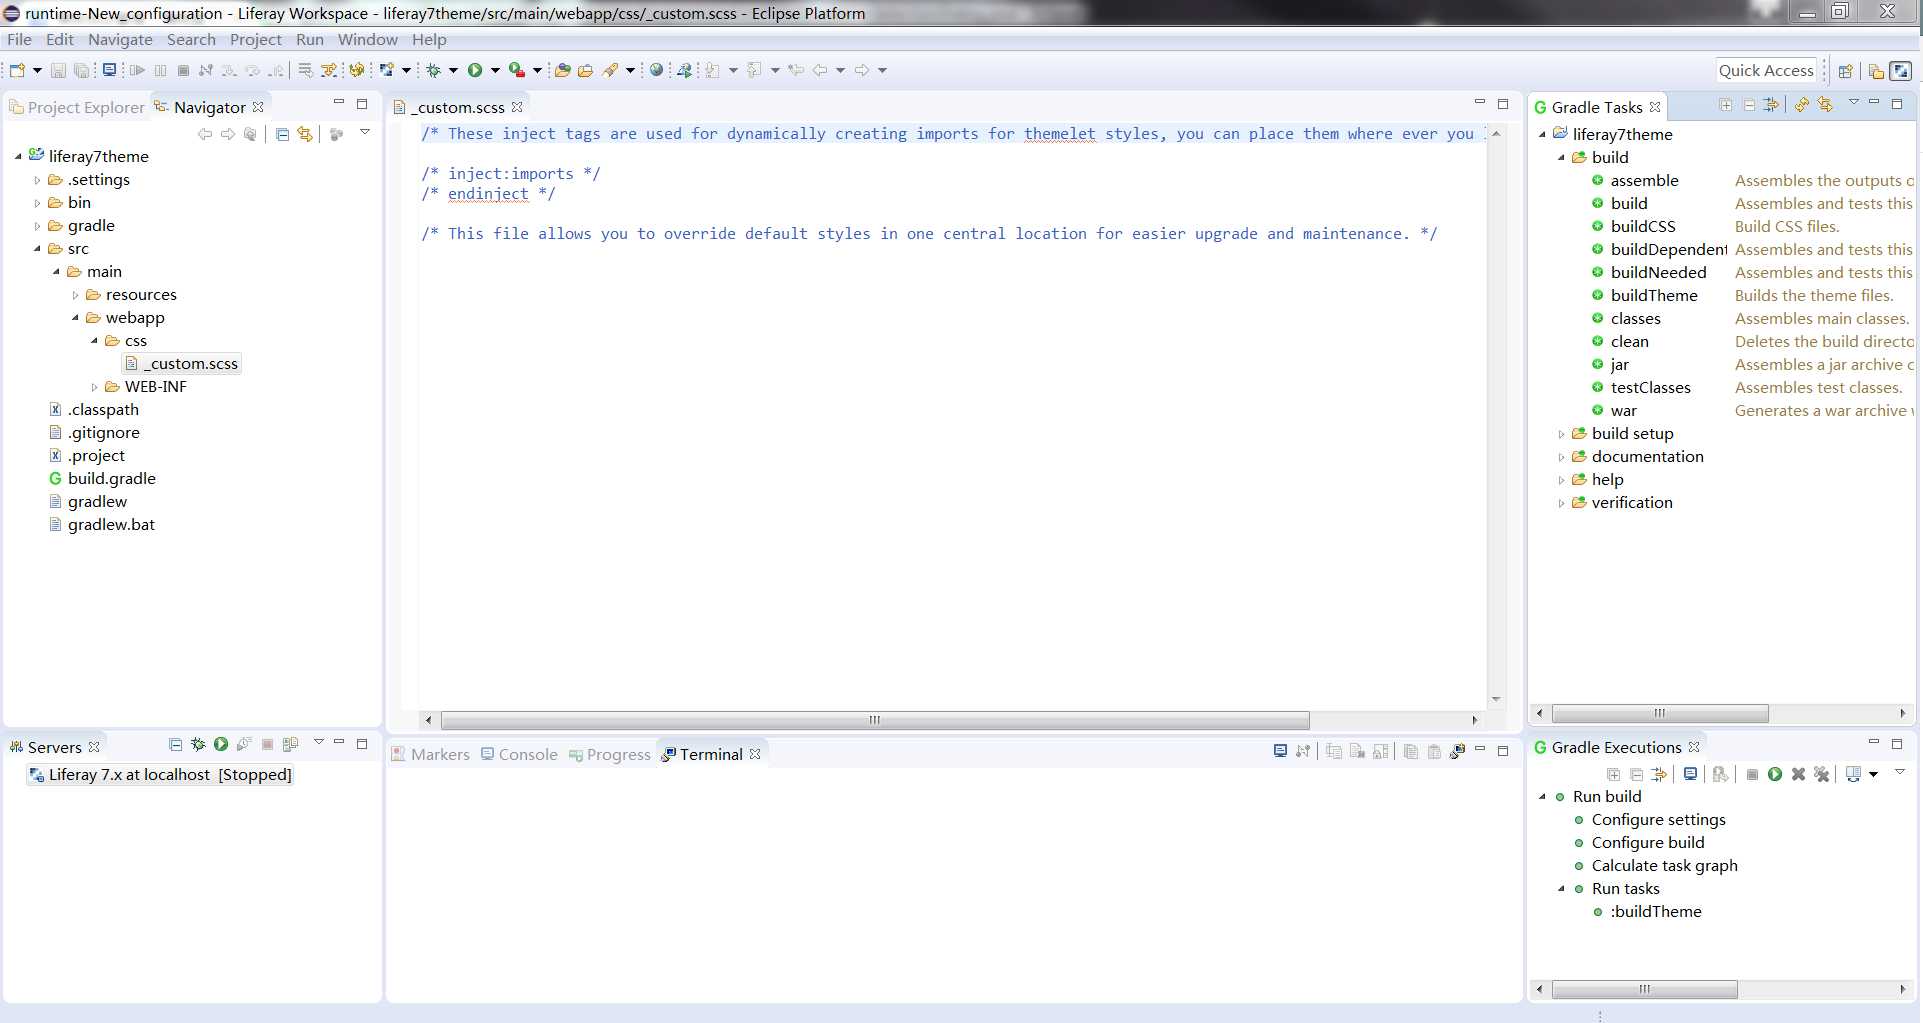Switch to the Markers tab
Screen dimensions: 1923x1023
click(x=431, y=754)
